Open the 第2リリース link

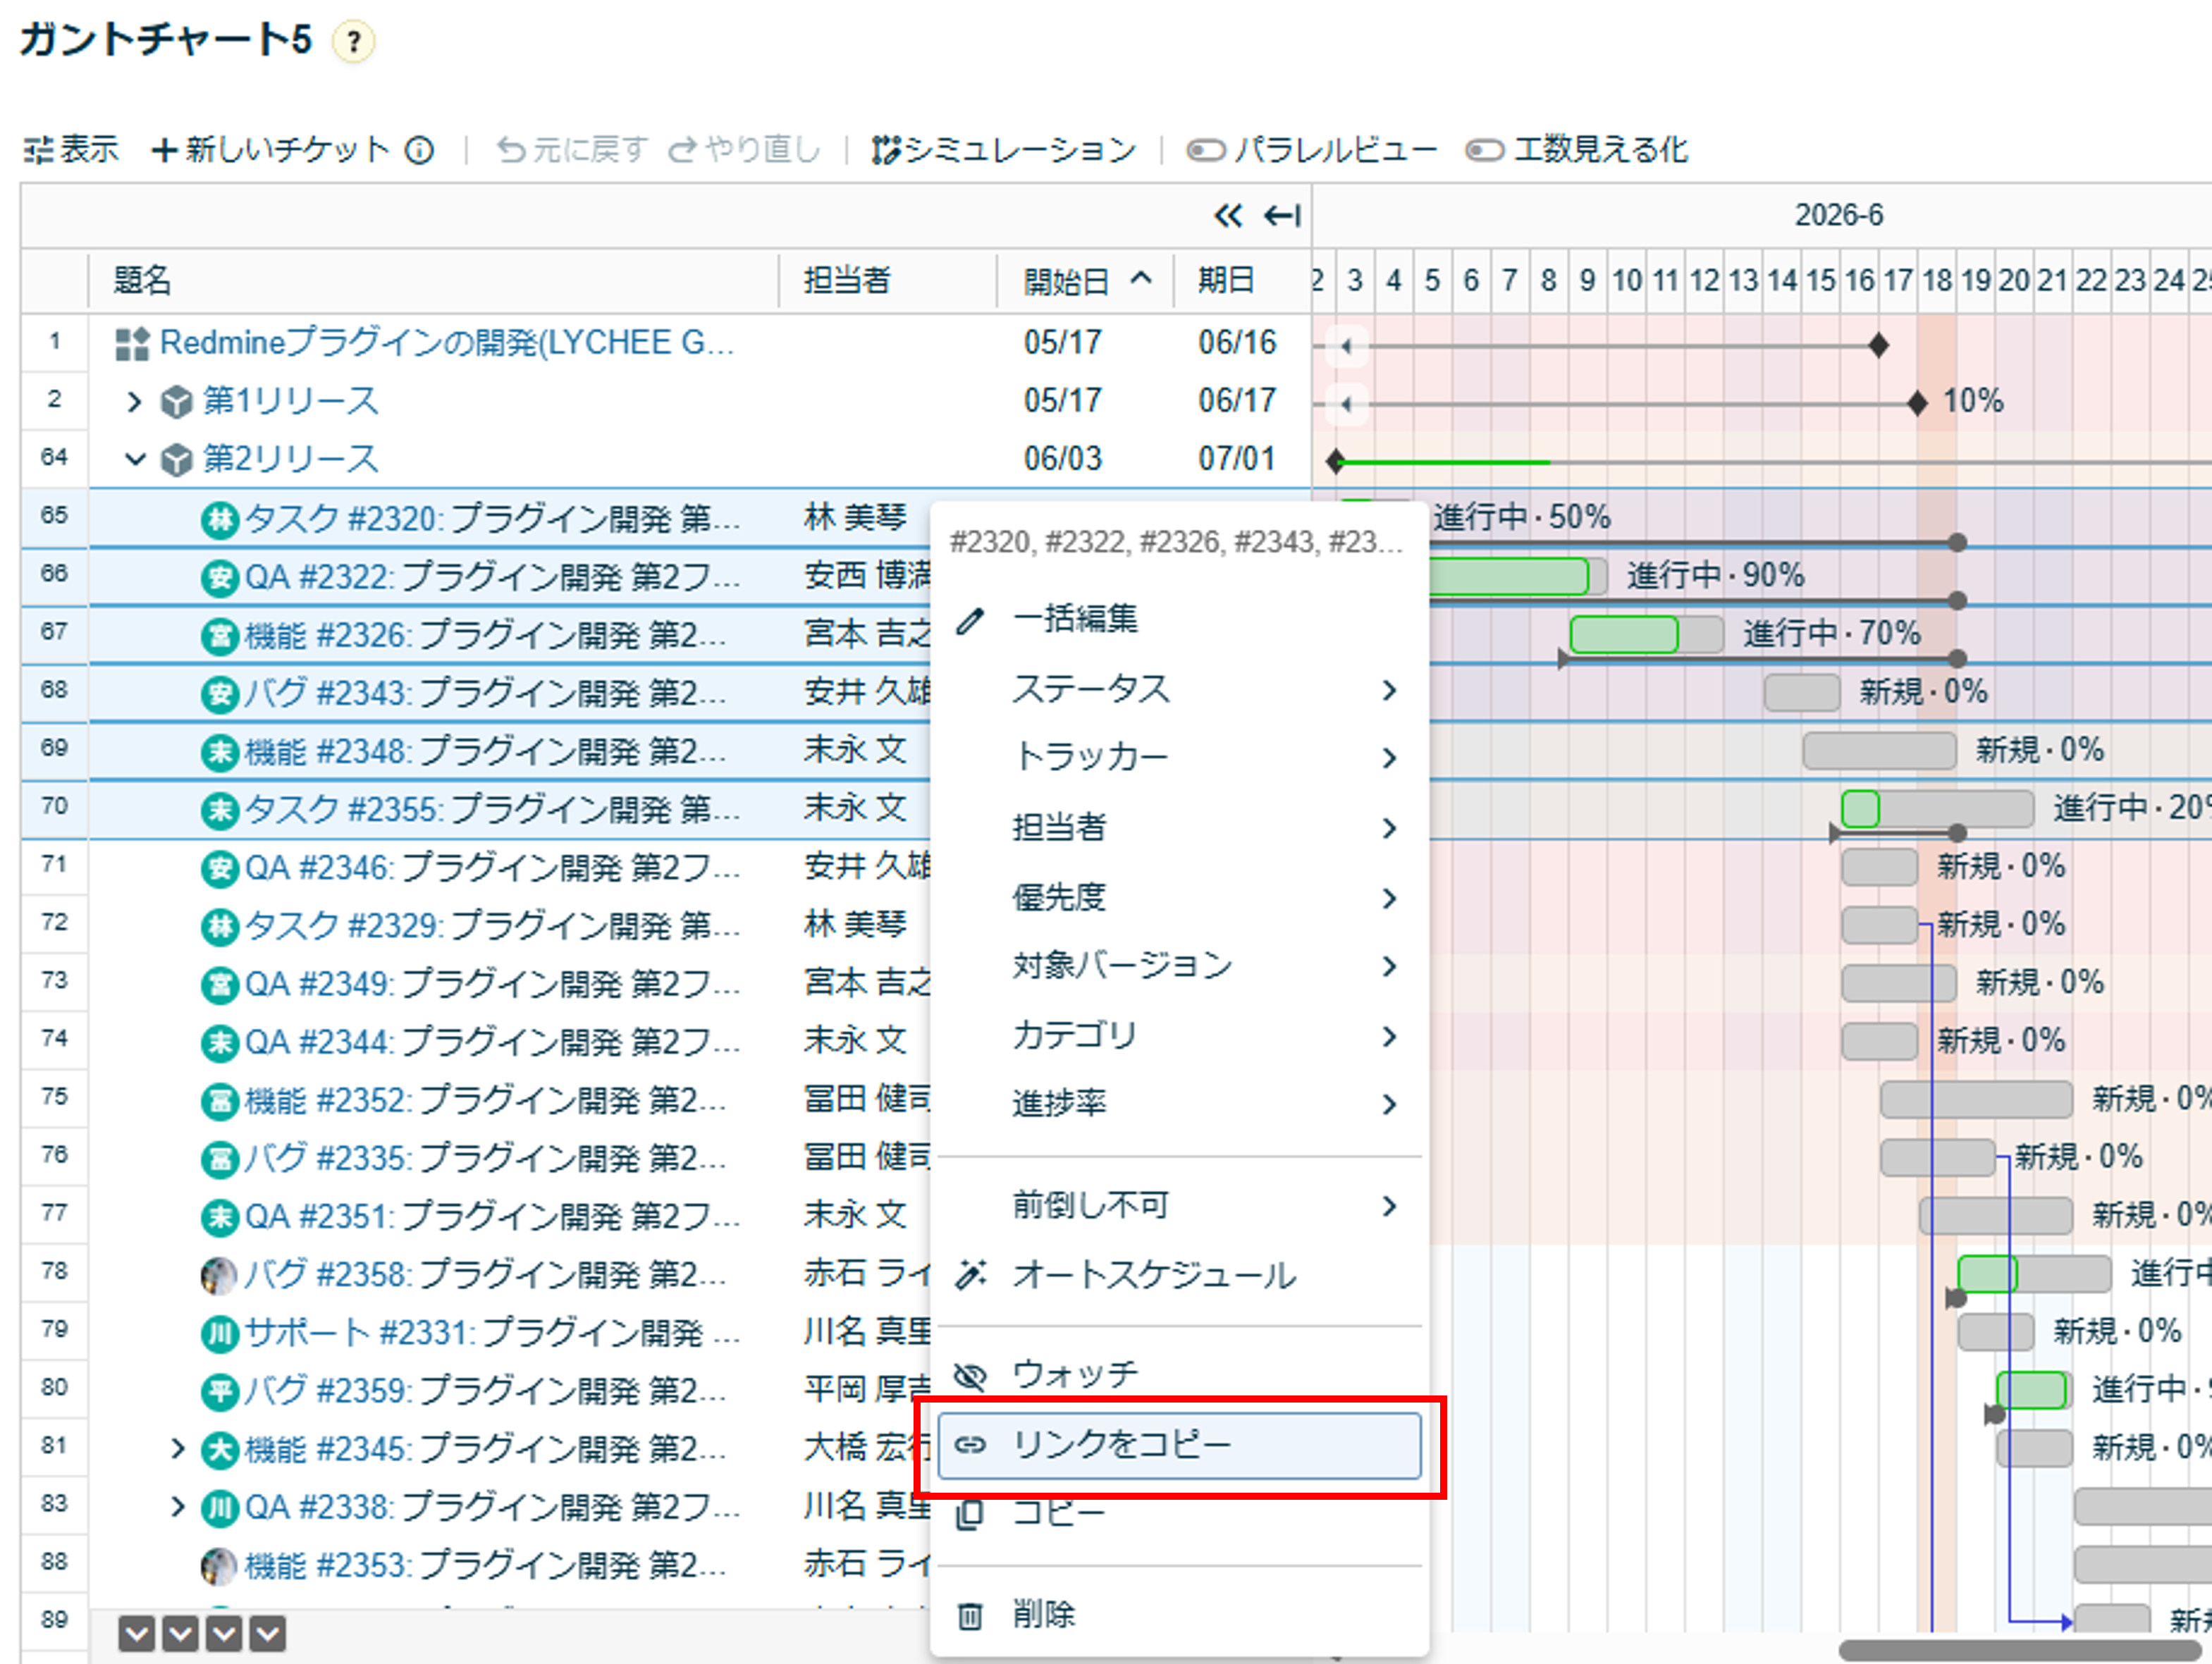291,460
